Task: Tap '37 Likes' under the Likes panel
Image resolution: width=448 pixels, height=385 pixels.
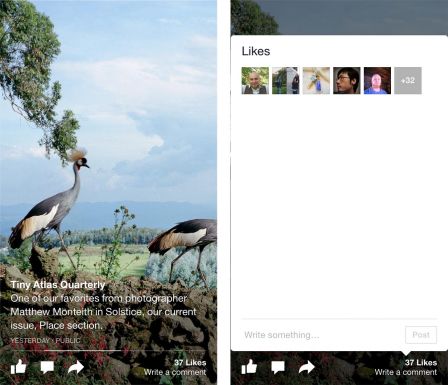Action: click(x=421, y=363)
